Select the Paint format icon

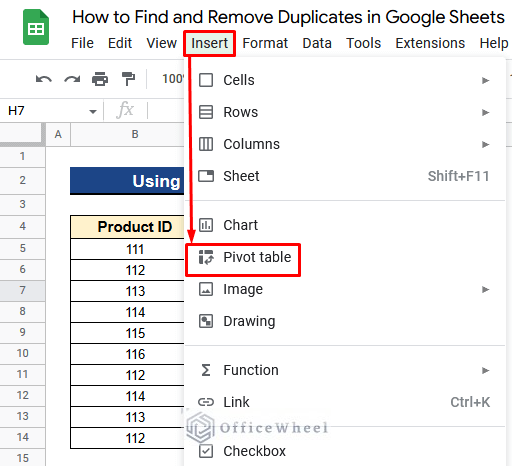coord(128,79)
